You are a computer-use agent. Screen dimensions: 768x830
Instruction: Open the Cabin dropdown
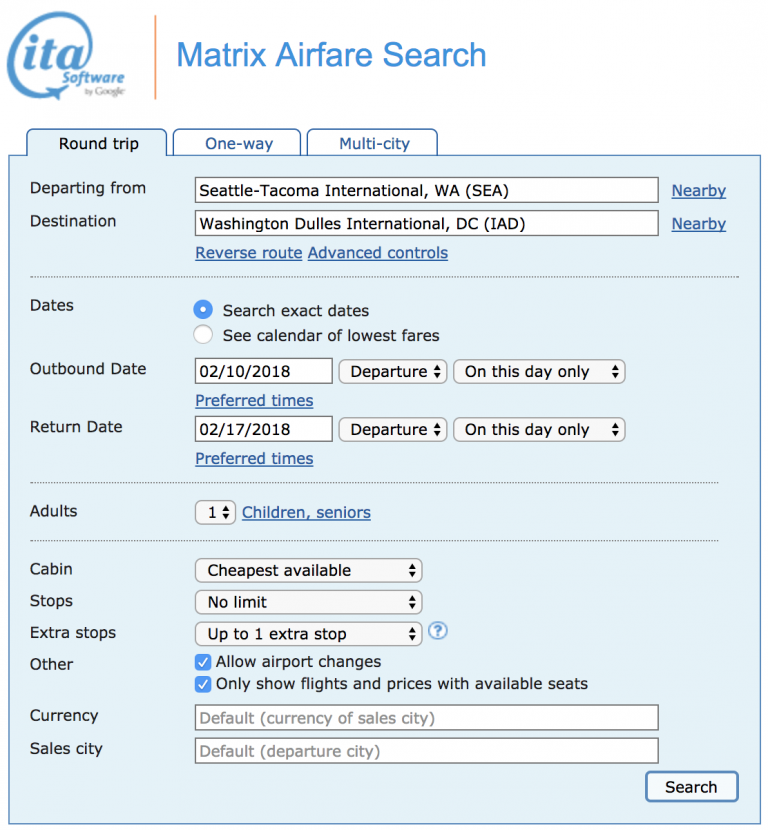(x=308, y=571)
